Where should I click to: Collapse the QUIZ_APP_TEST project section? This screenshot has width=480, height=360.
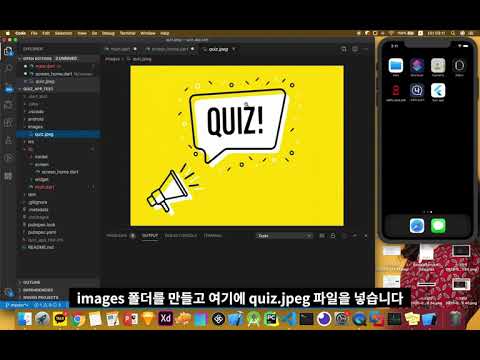coord(58,89)
